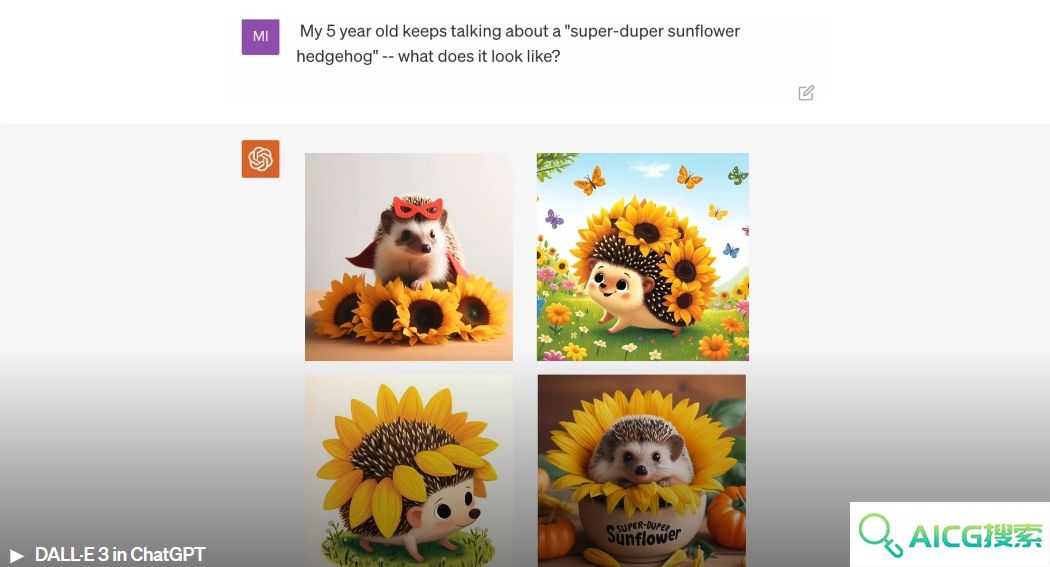Click the white cloud in cartoon sky
This screenshot has width=1050, height=567.
point(650,171)
